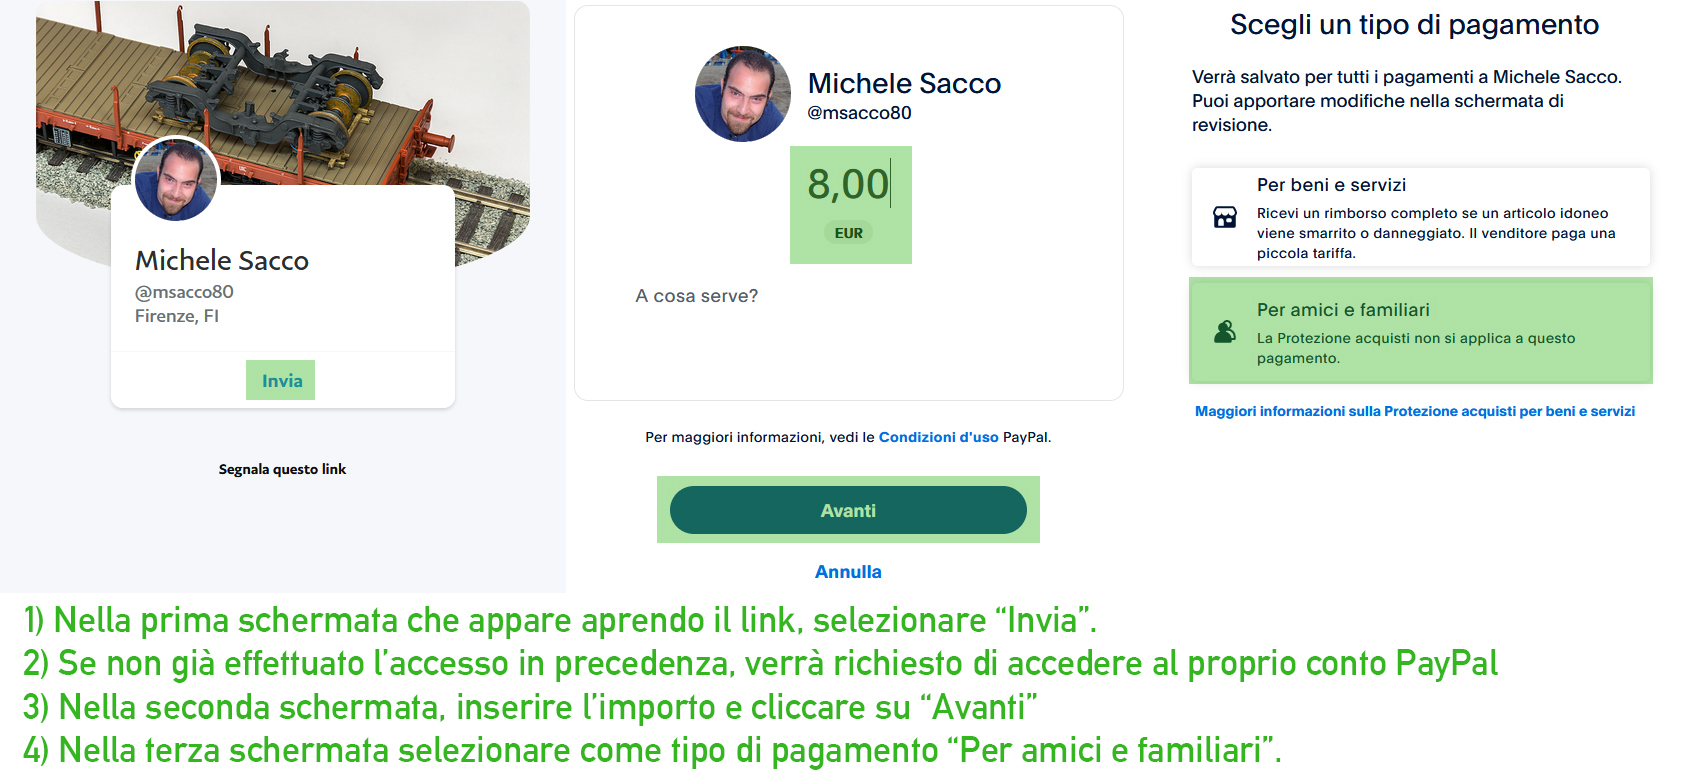Open Maggiori informazioni sulla Protezione acquisti link
The height and width of the screenshot is (777, 1698).
pyautogui.click(x=1415, y=411)
